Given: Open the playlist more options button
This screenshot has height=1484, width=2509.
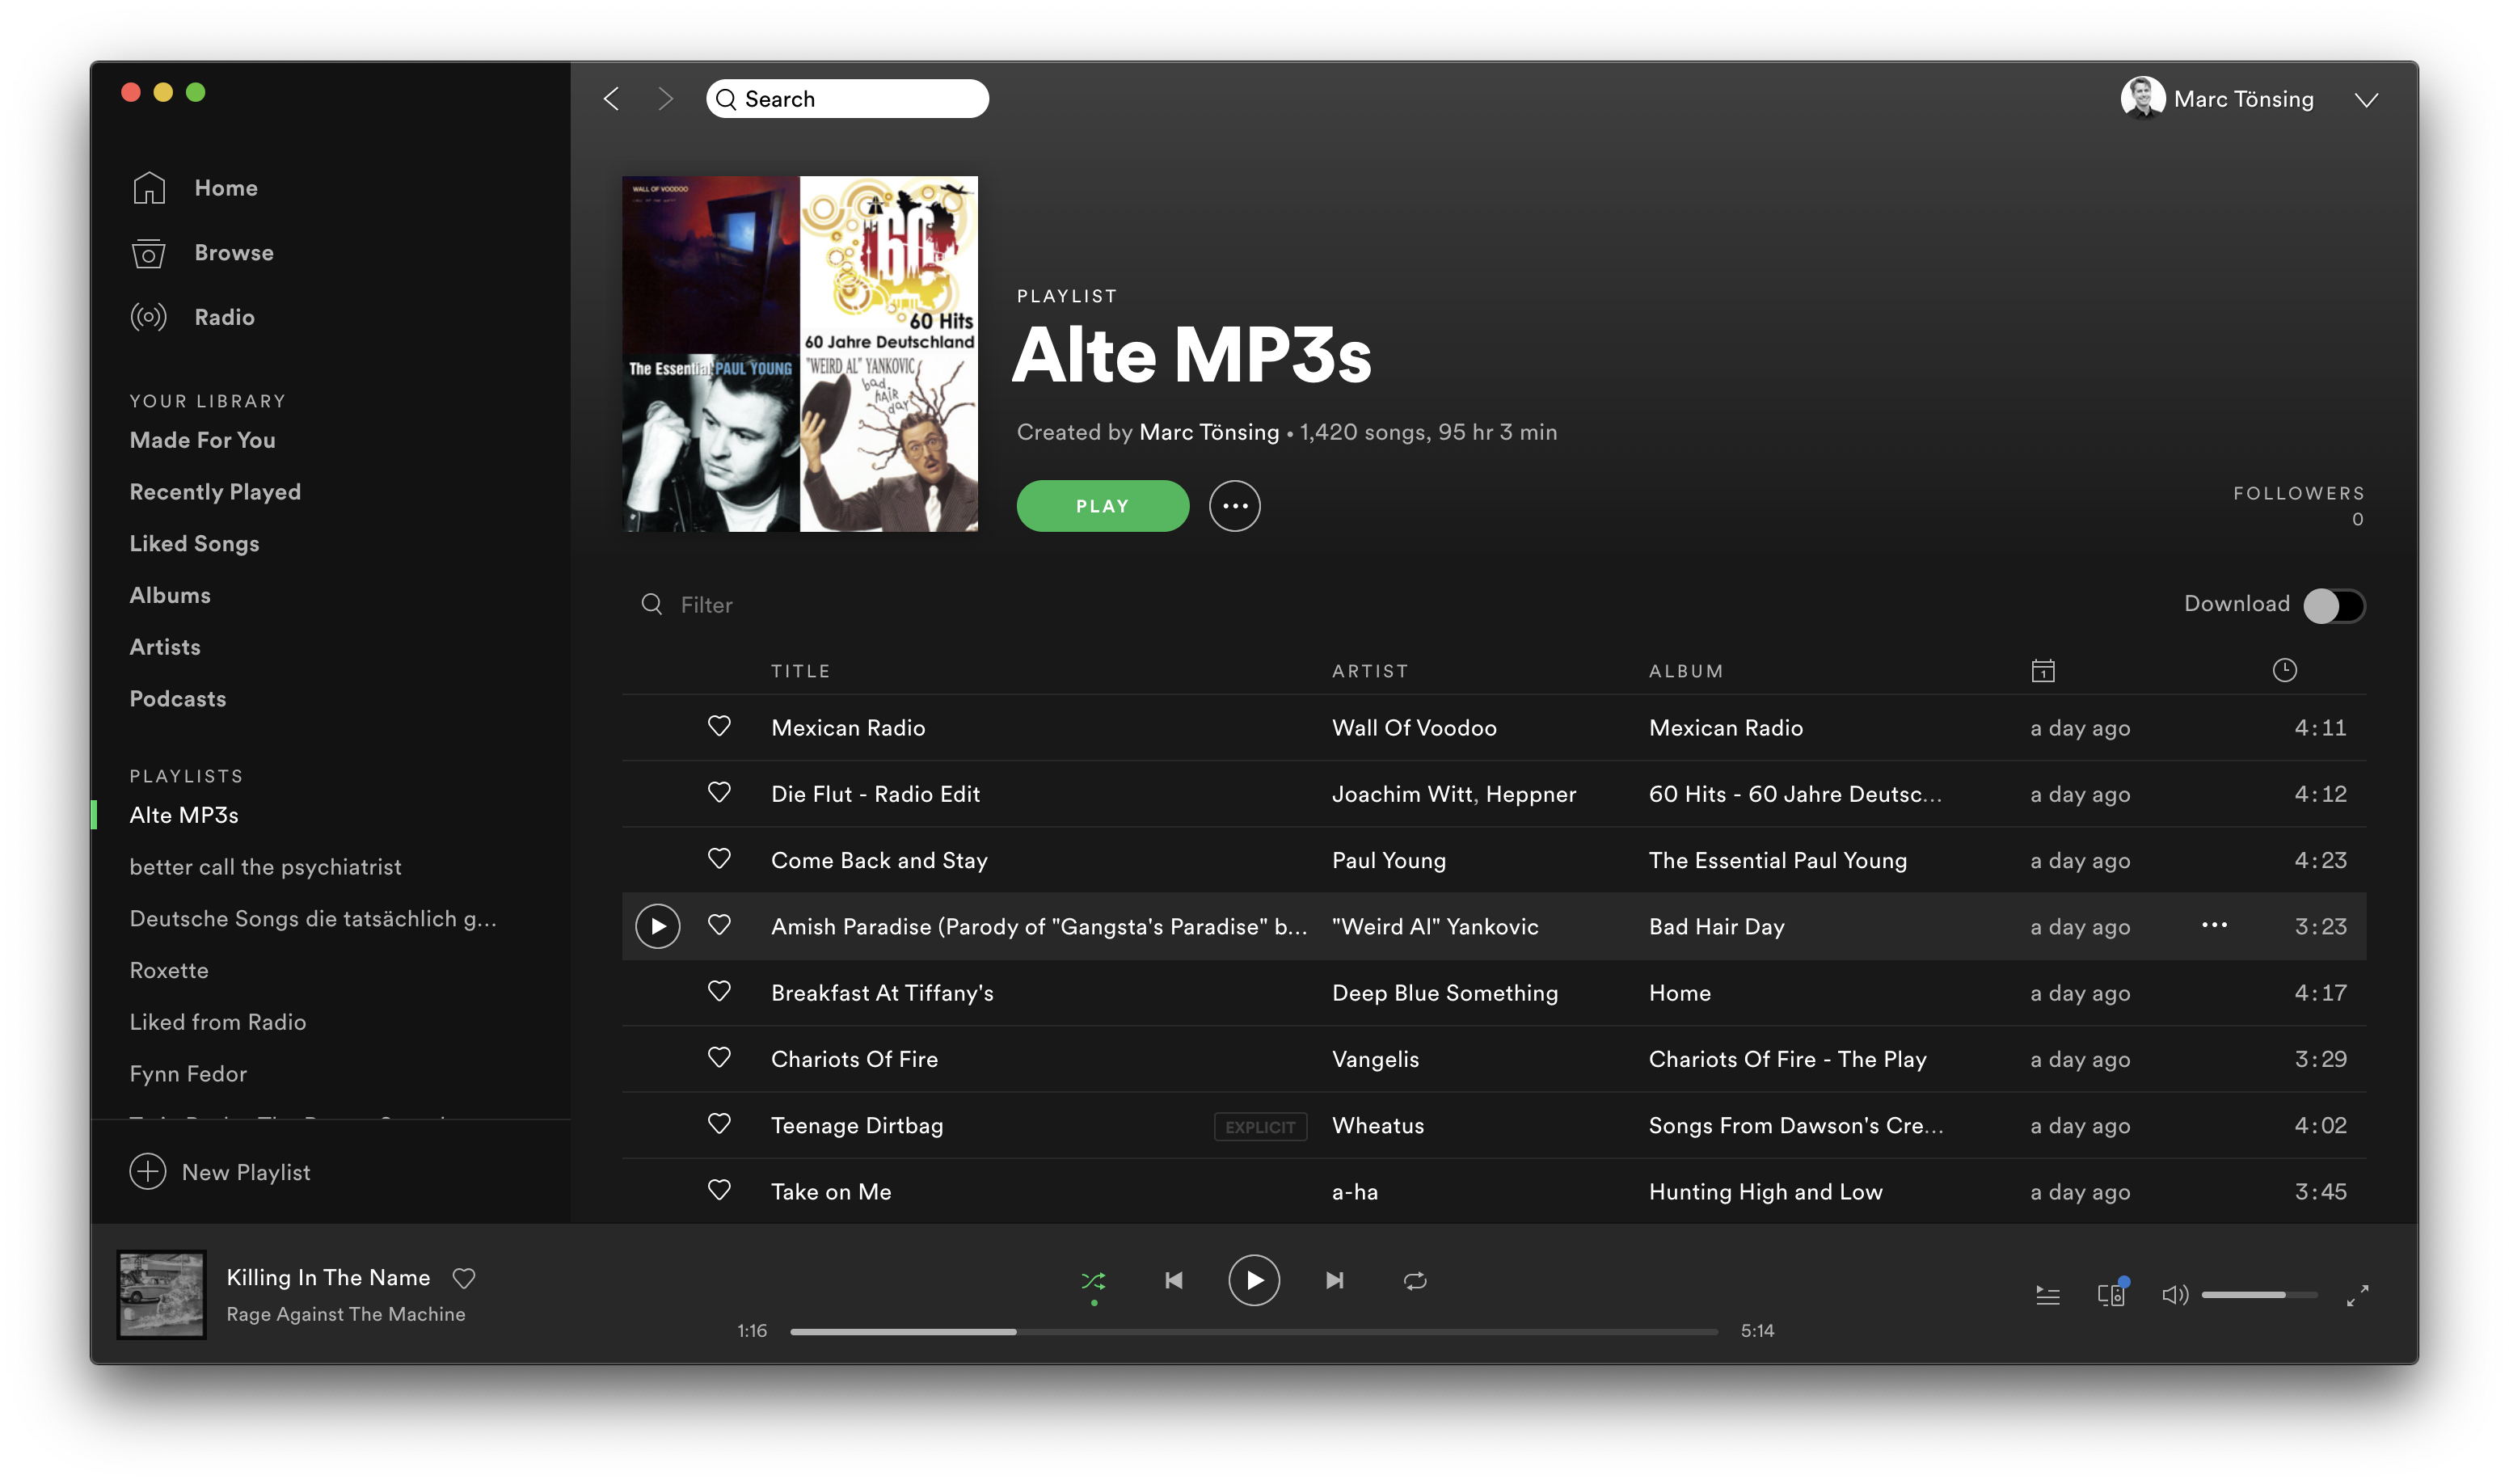Looking at the screenshot, I should tap(1235, 506).
